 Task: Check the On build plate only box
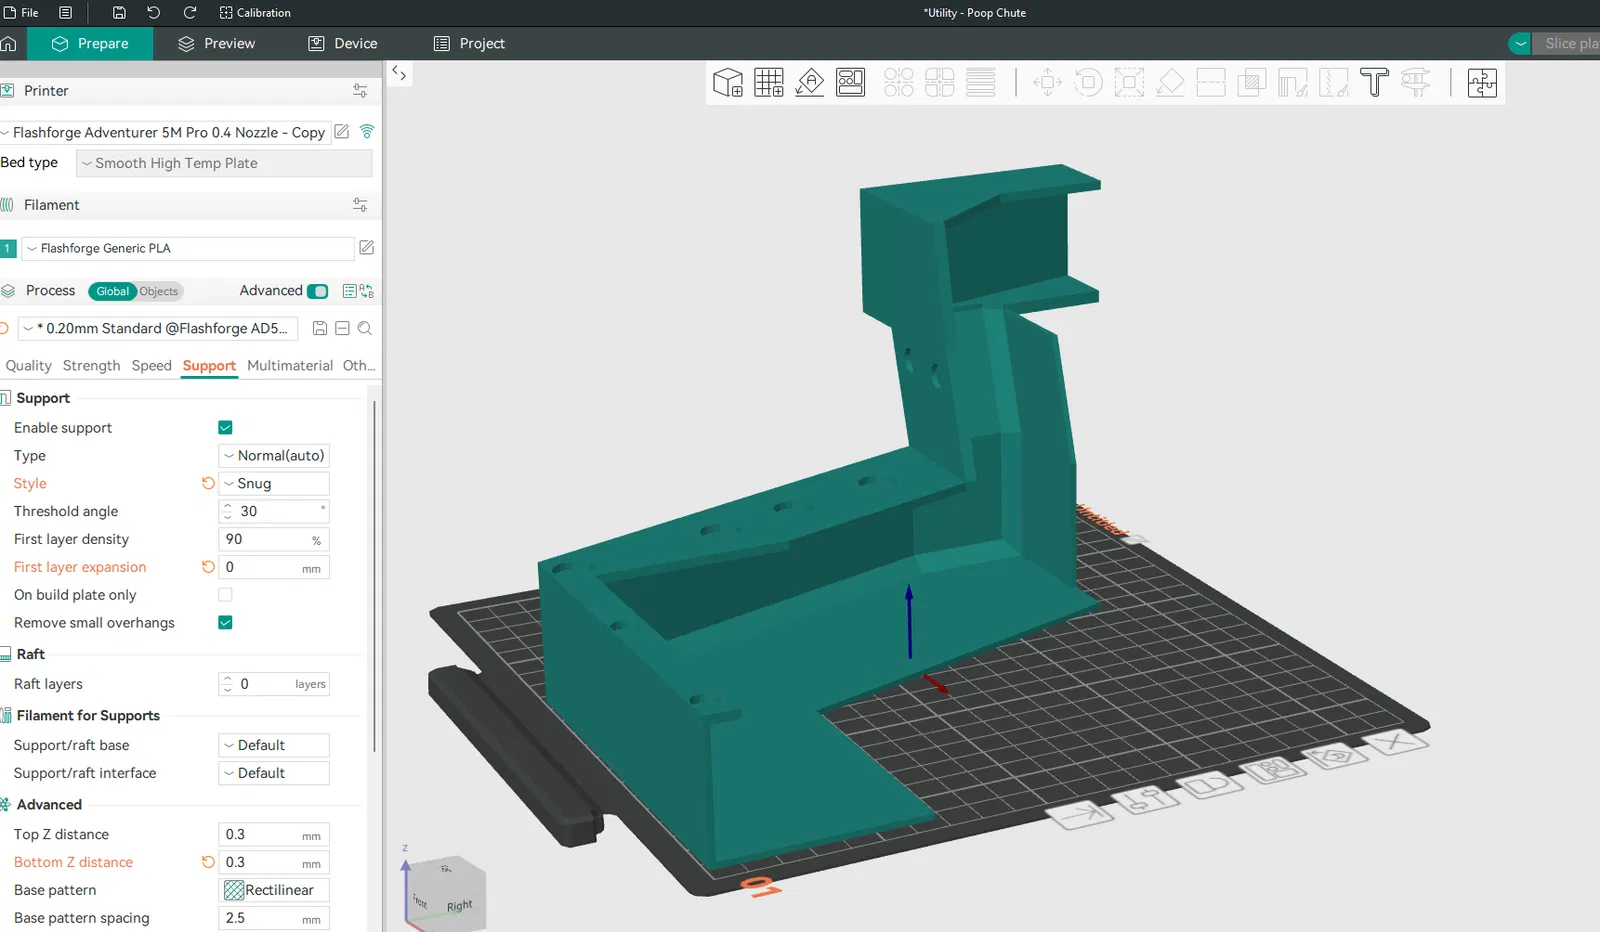225,595
